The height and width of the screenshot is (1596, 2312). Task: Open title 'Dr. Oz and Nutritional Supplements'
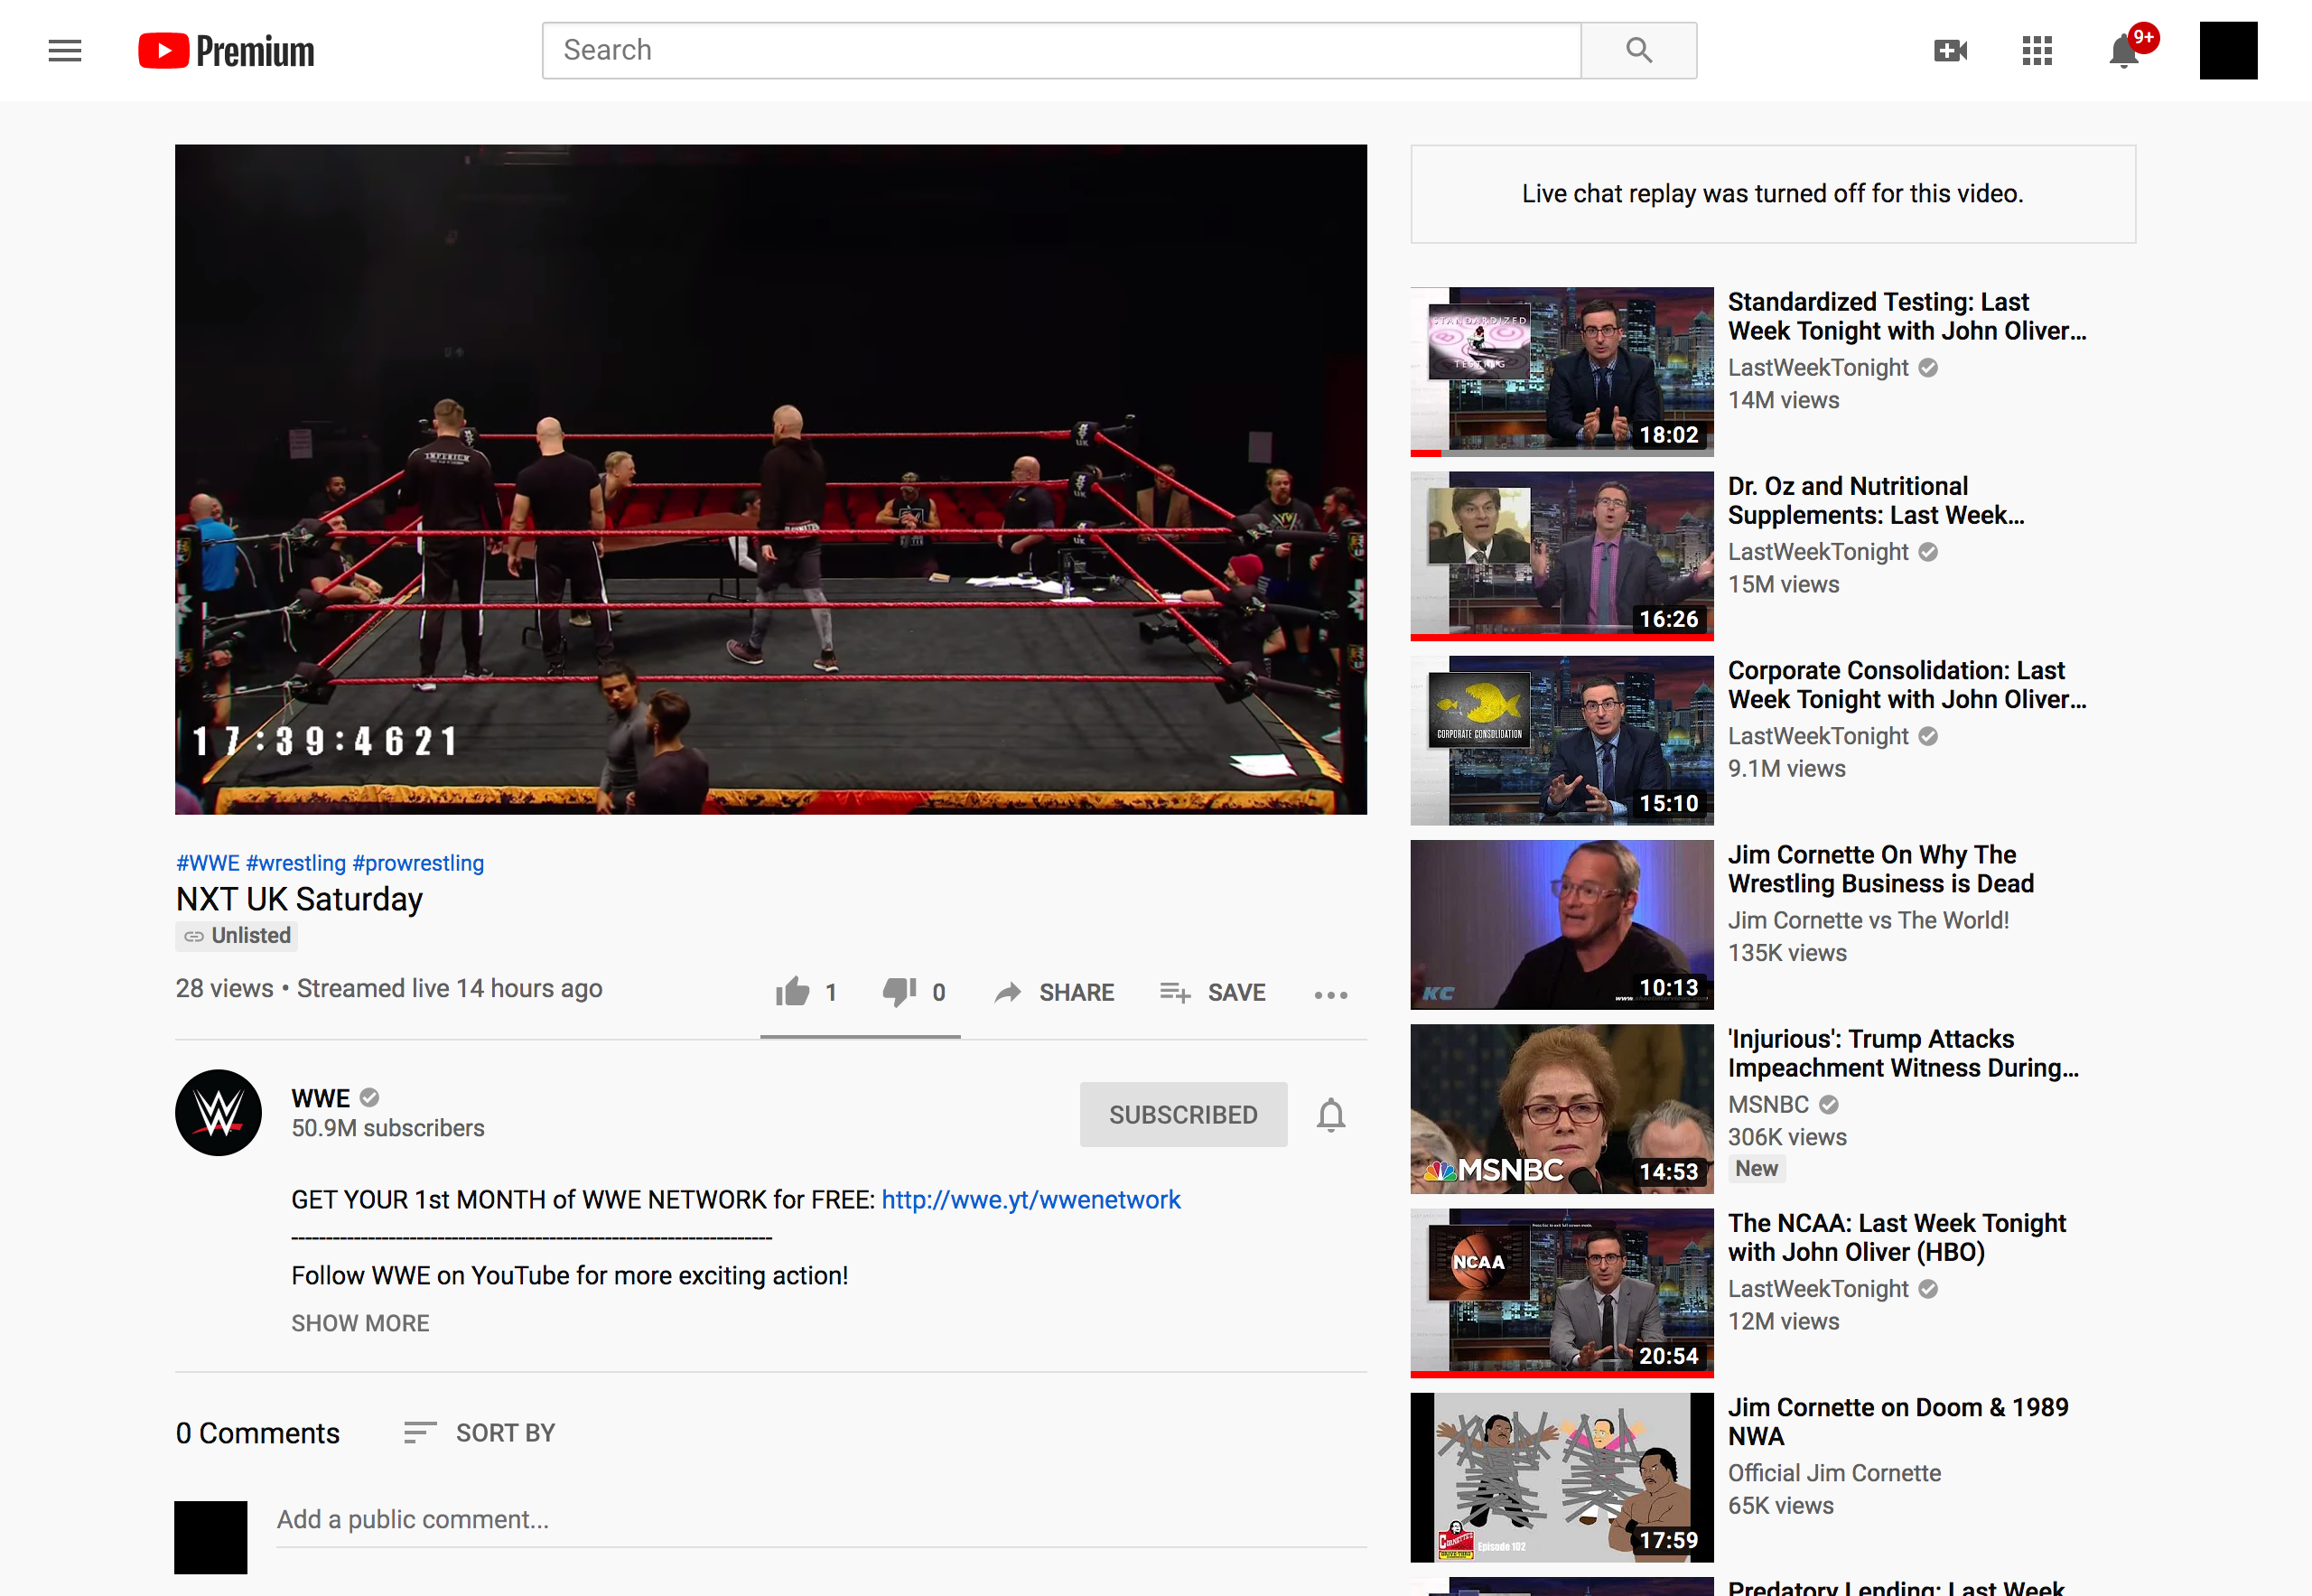pos(1876,500)
